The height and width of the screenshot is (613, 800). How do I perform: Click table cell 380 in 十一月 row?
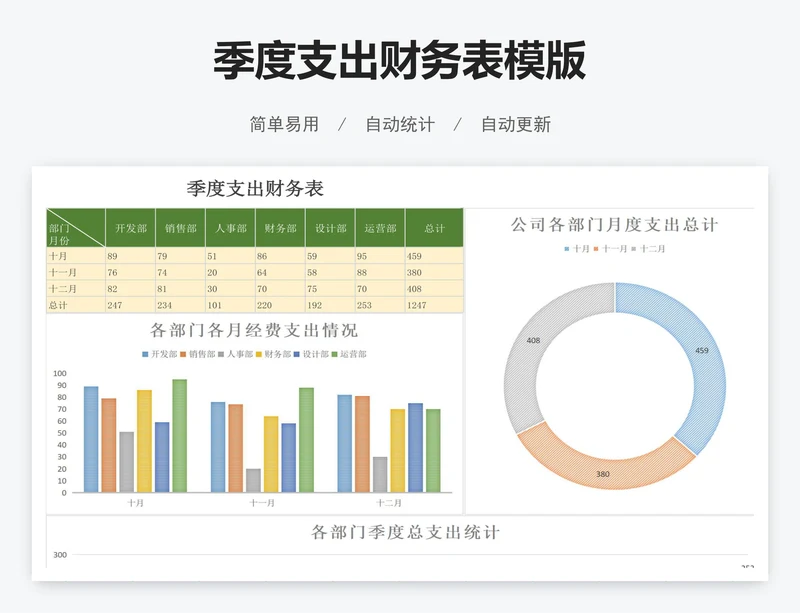pos(434,273)
